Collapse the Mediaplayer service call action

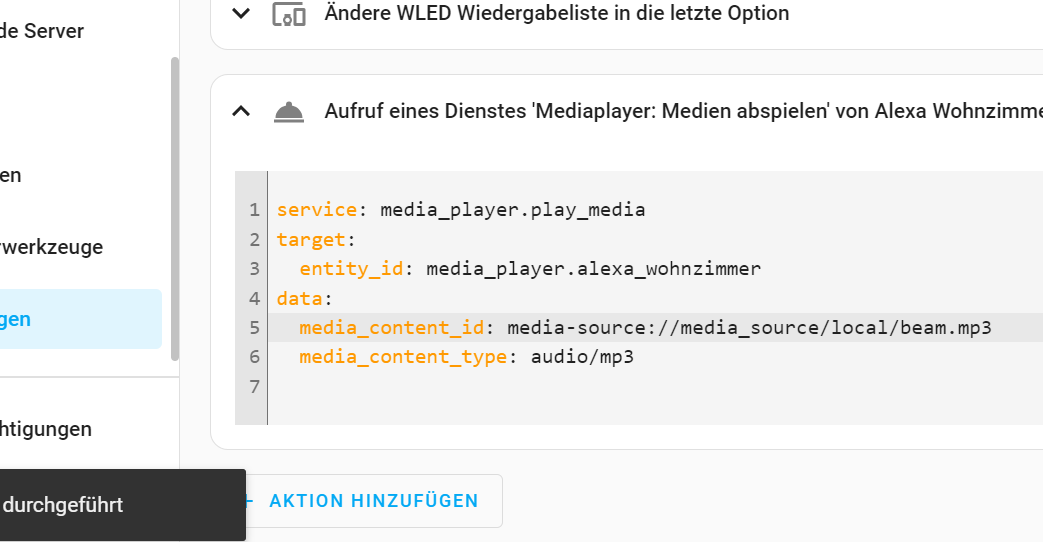241,111
